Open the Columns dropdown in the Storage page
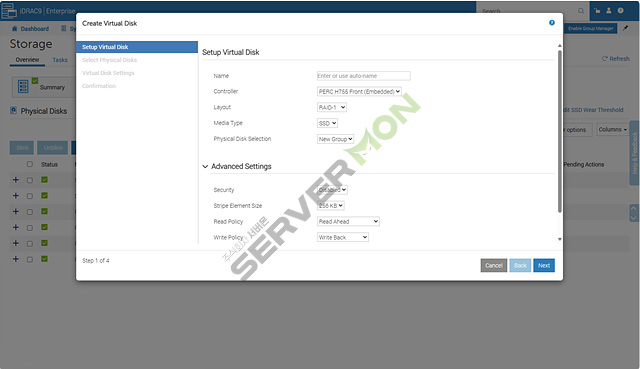This screenshot has height=369, width=640. pos(612,129)
